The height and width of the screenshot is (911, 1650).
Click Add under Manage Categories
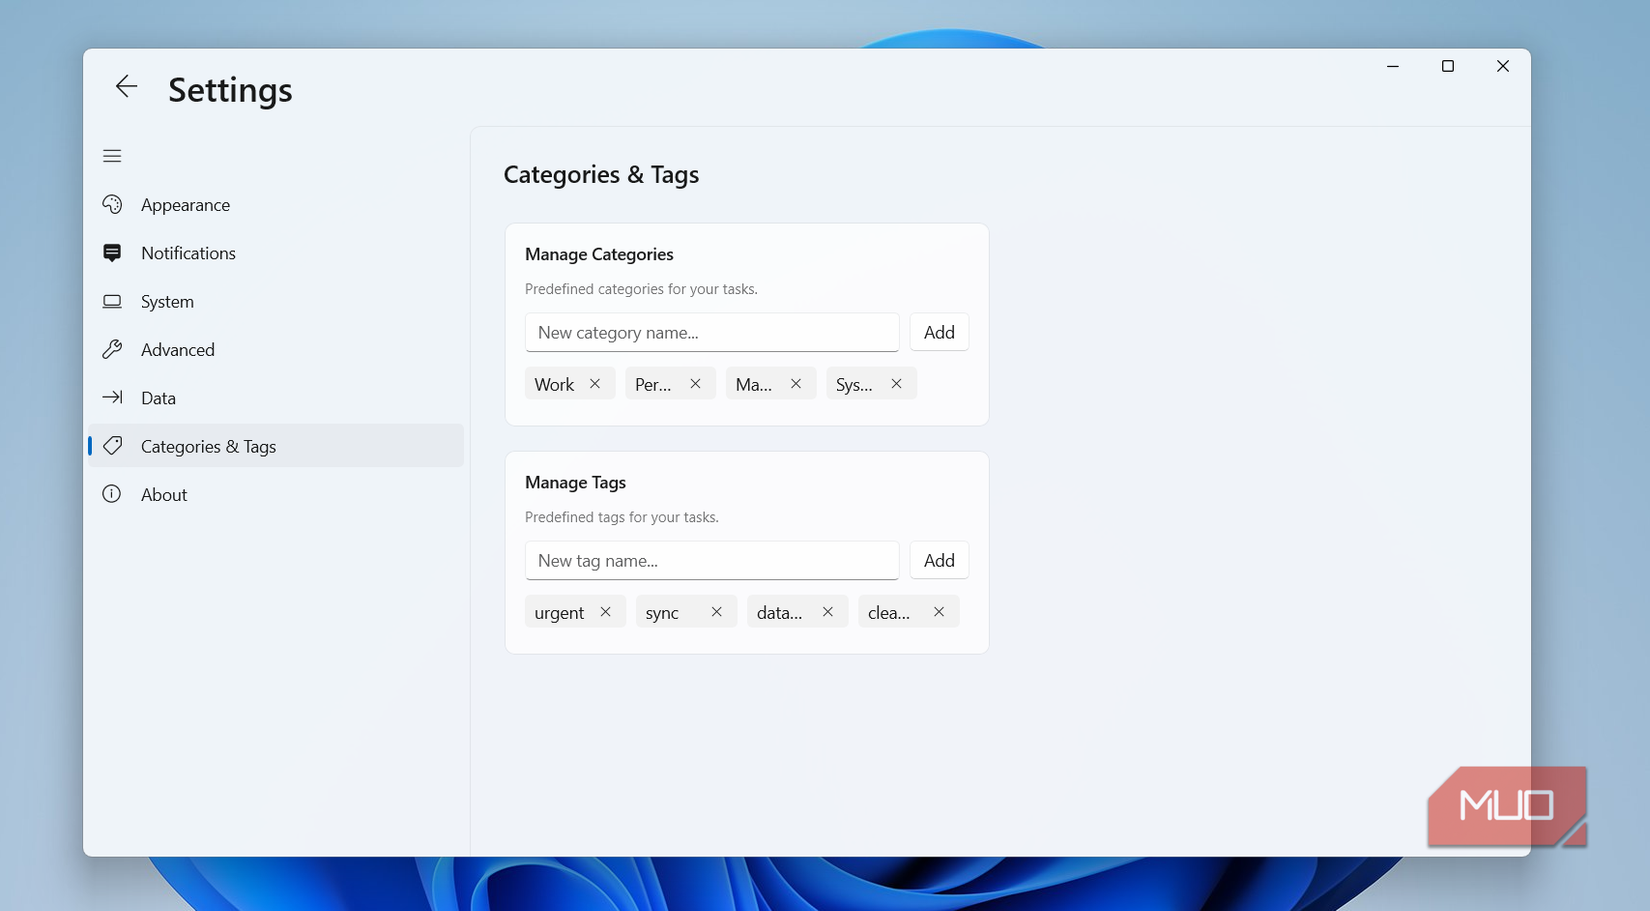(938, 331)
